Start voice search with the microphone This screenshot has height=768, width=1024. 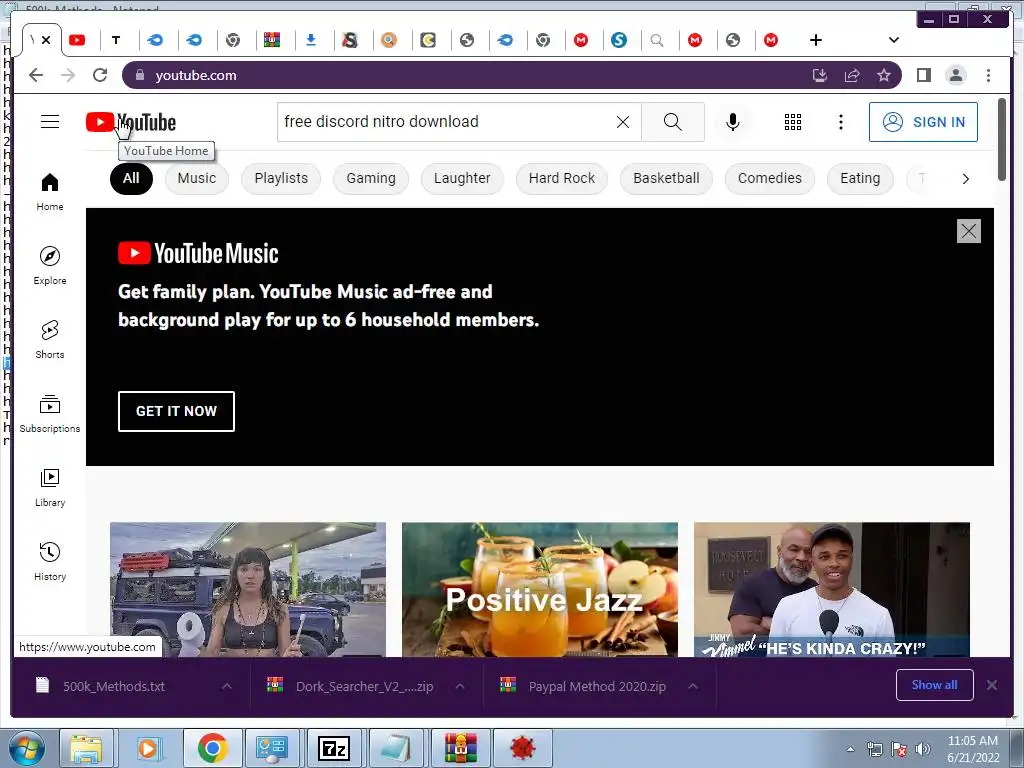pos(733,121)
